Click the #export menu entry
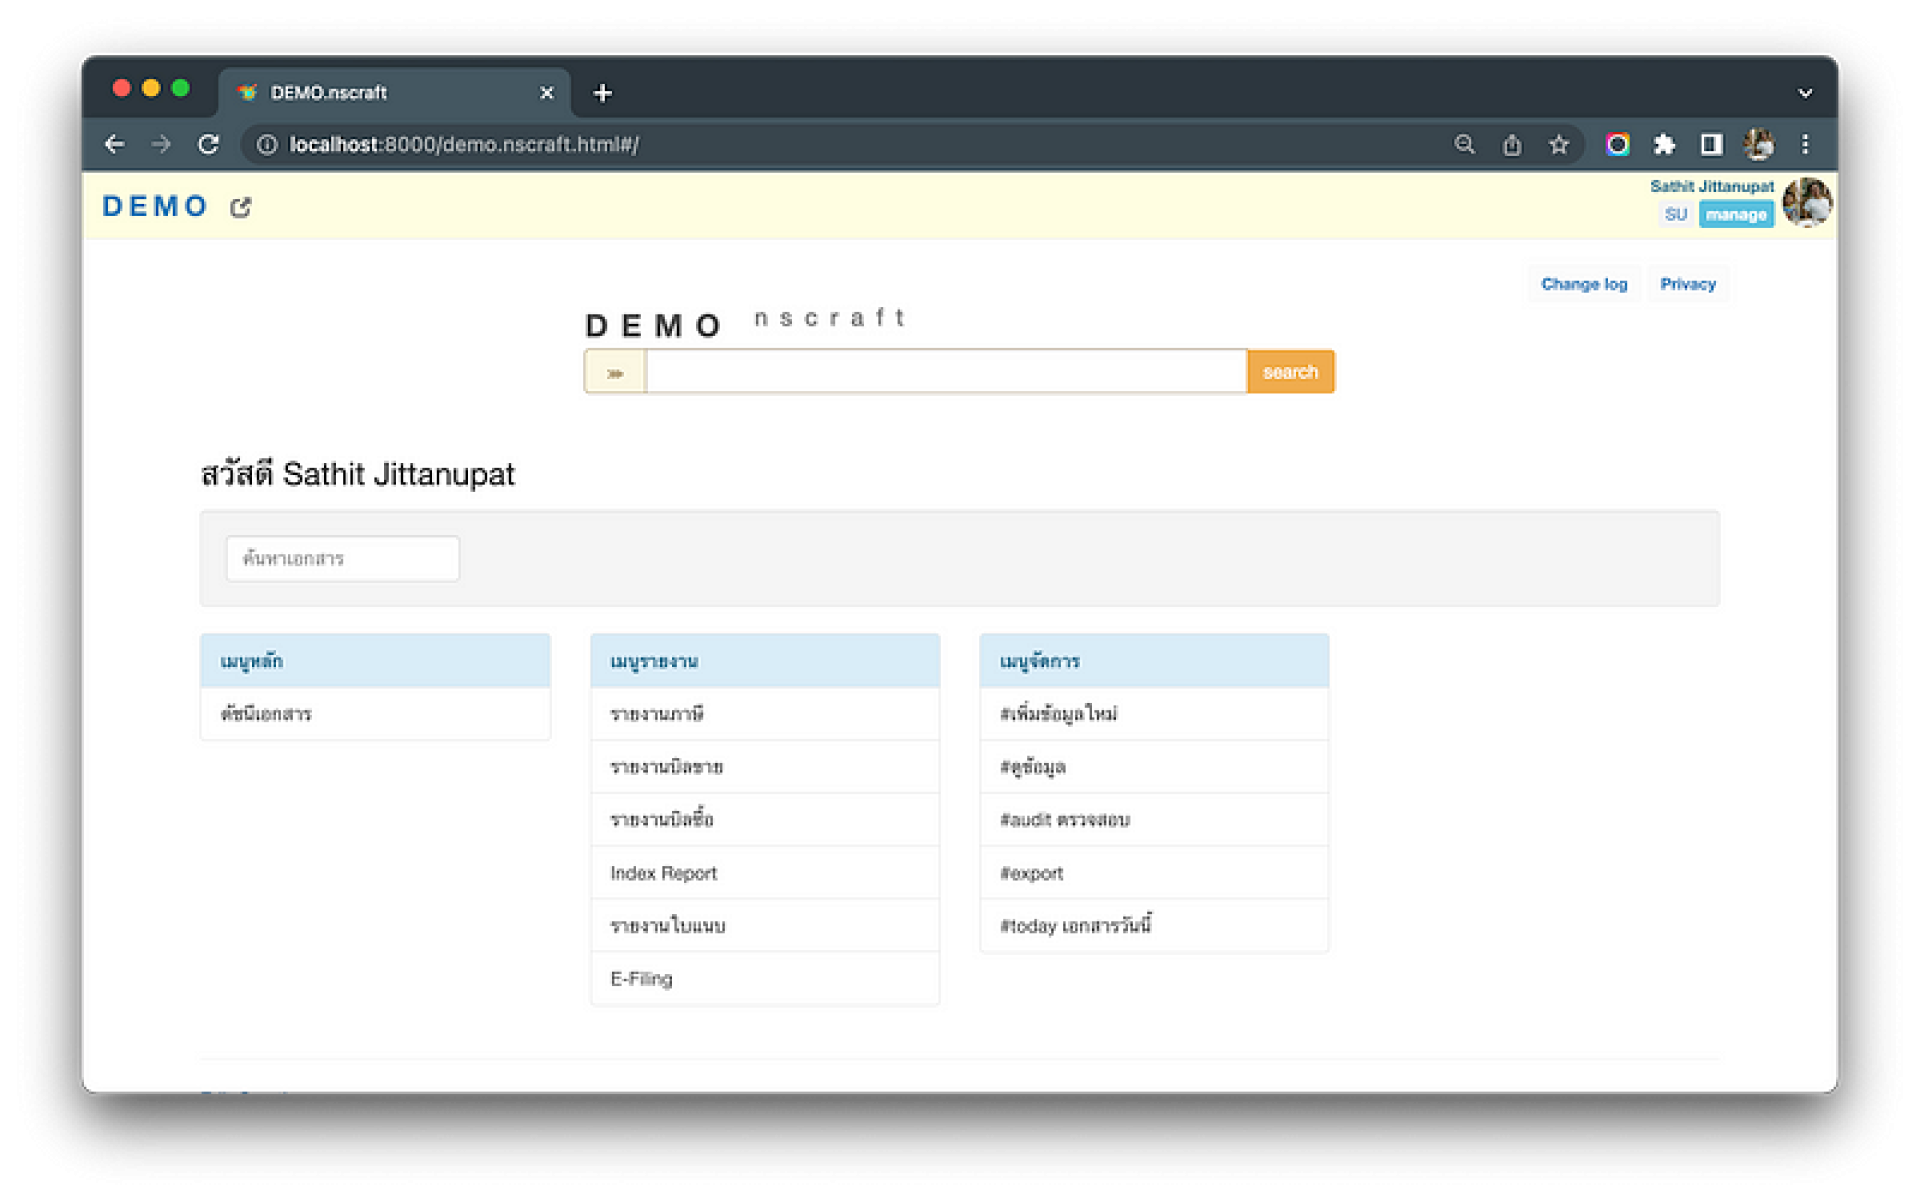This screenshot has width=1920, height=1202. point(1031,873)
